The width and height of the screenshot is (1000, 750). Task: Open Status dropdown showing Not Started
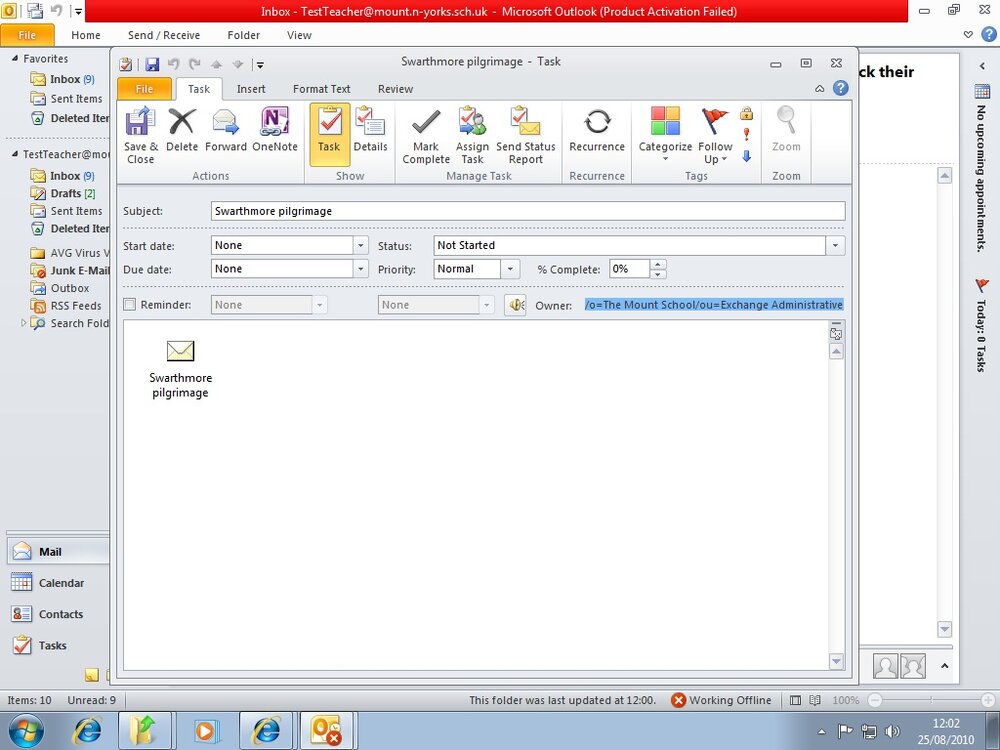pyautogui.click(x=835, y=246)
